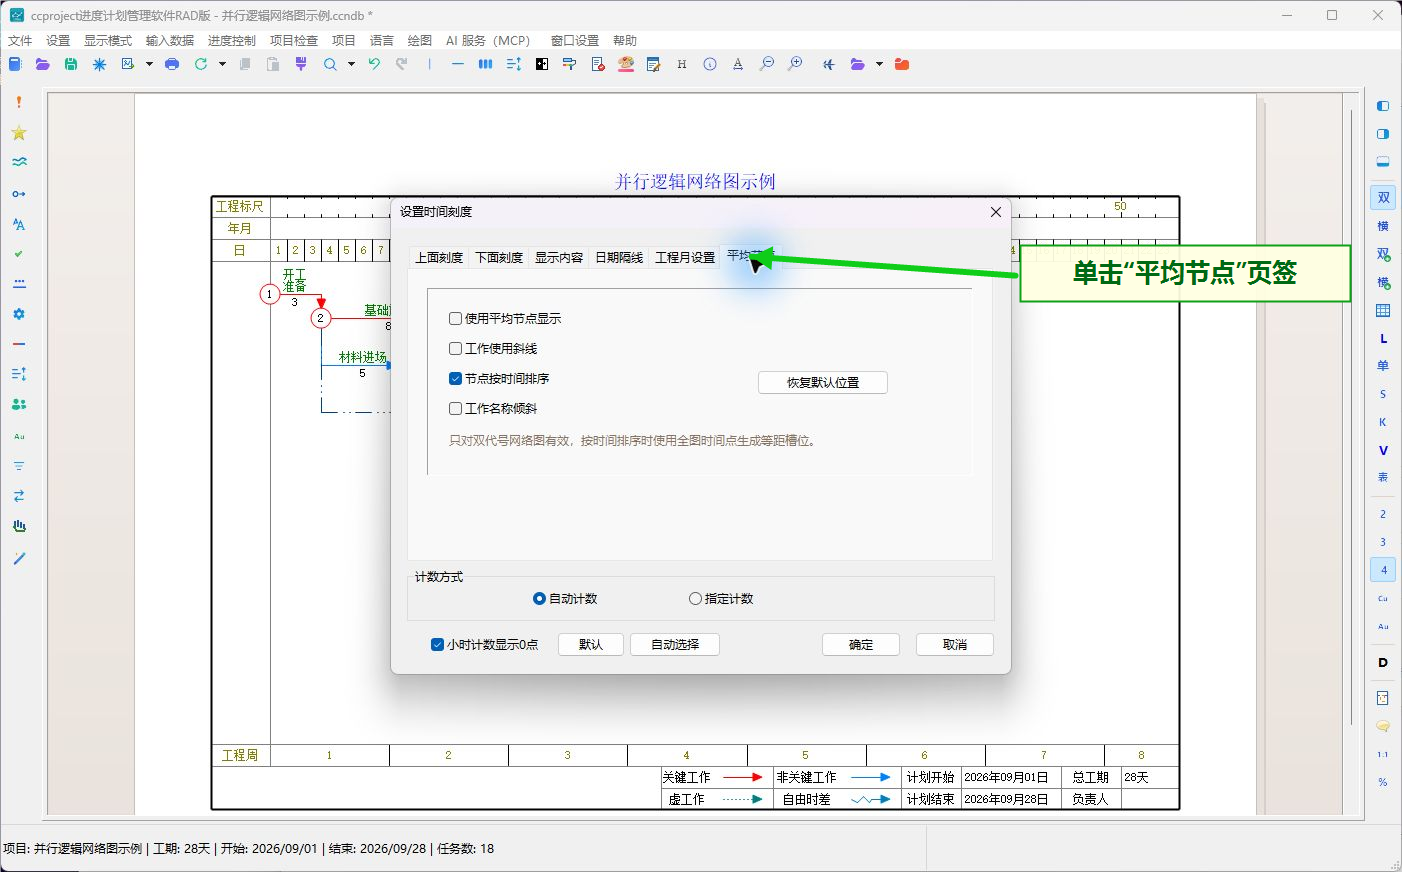Open the 显示模式 menu
This screenshot has height=872, width=1402.
[x=108, y=40]
